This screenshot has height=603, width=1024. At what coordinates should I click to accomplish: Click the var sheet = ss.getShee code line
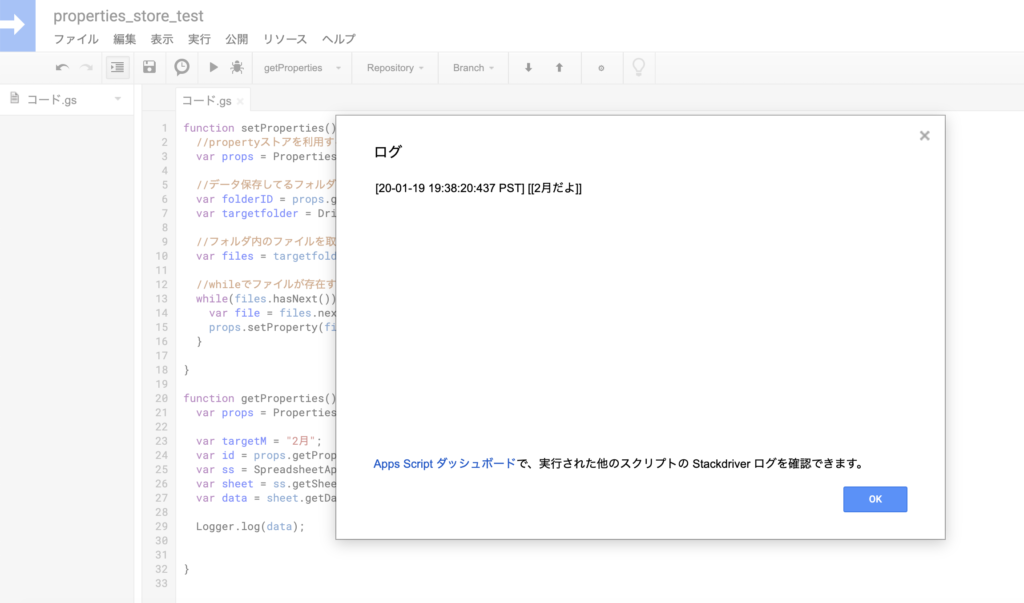266,484
